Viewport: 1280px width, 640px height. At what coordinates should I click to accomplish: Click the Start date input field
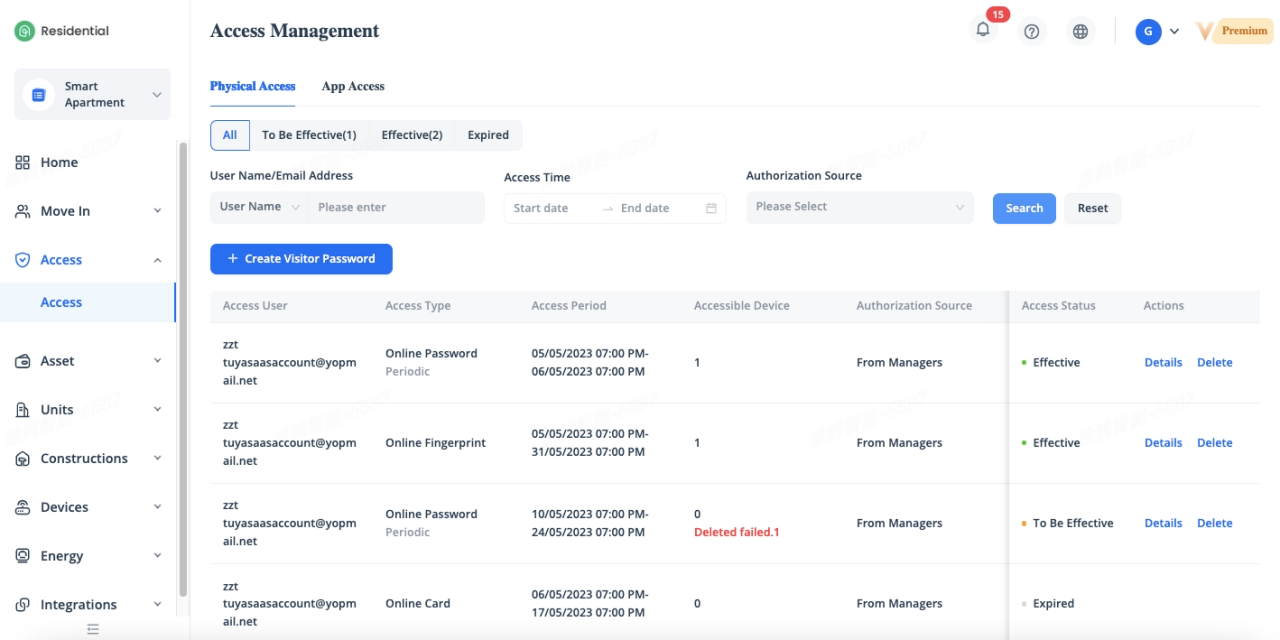click(552, 208)
